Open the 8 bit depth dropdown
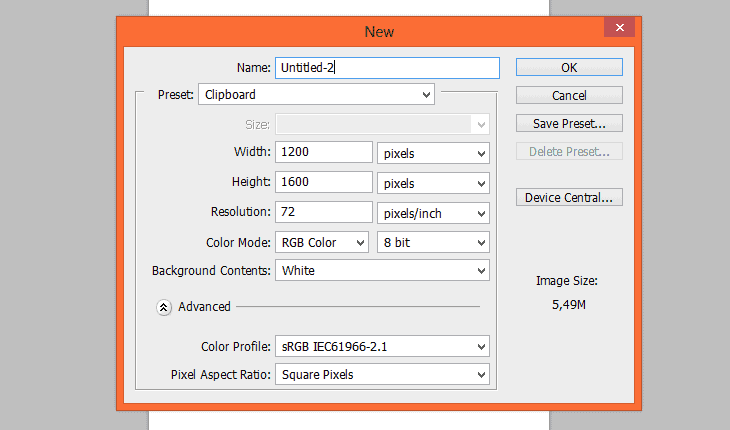The width and height of the screenshot is (730, 430). point(433,242)
